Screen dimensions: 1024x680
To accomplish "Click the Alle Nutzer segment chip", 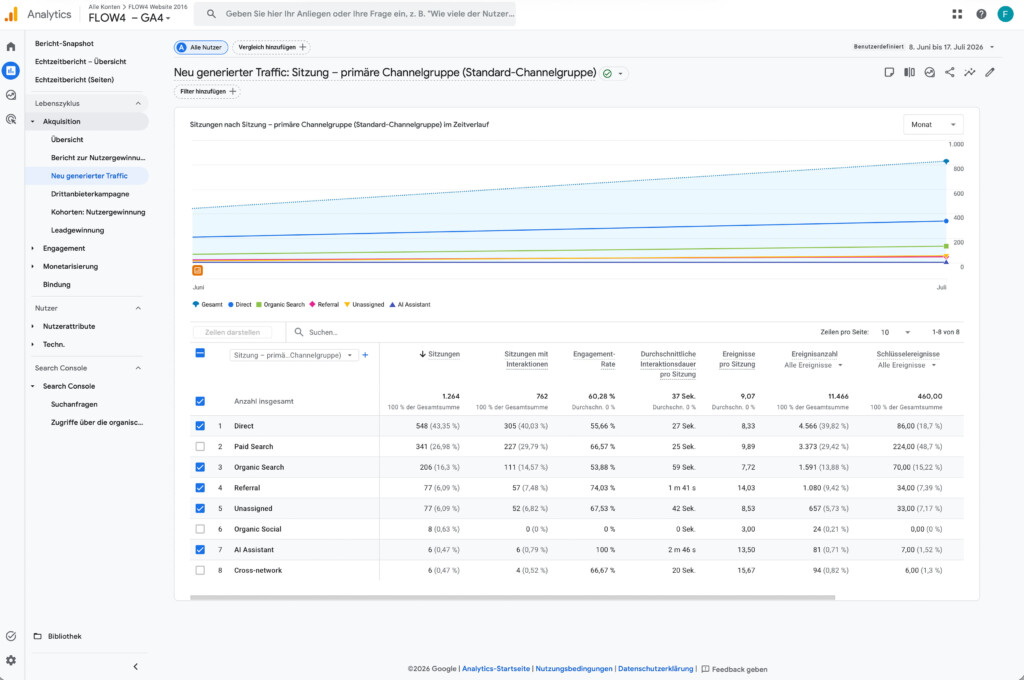I will 201,47.
